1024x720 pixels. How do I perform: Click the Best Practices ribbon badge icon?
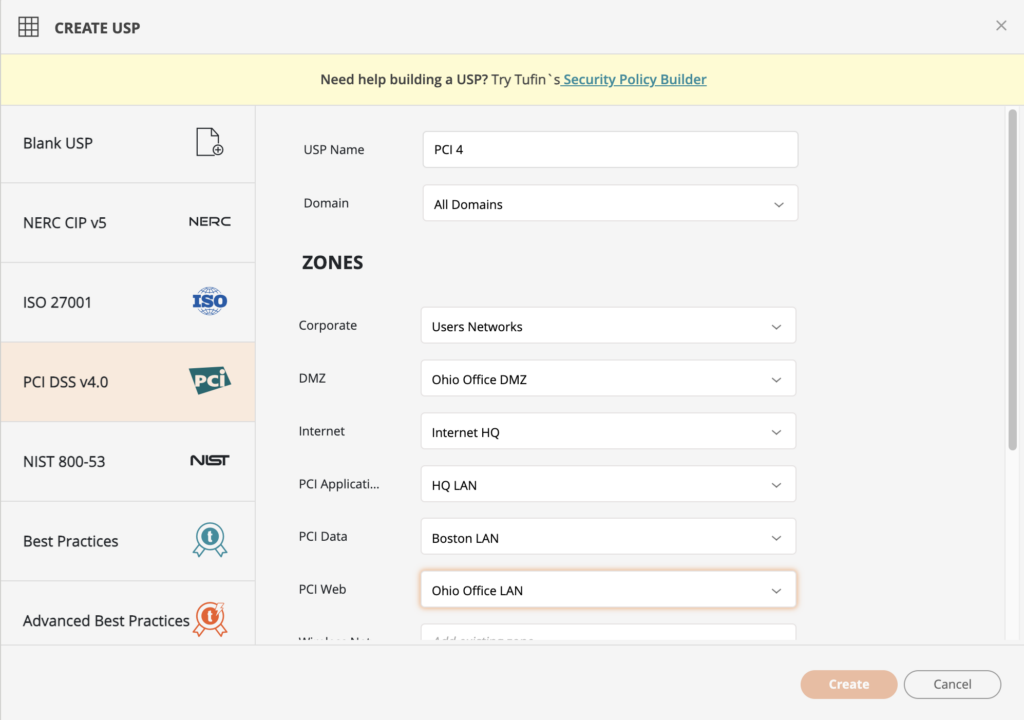coord(209,540)
